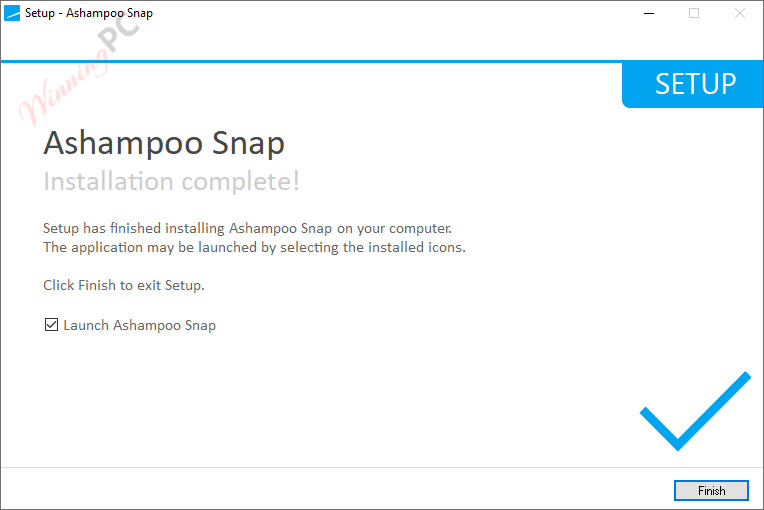Click the Ashampoo Snap title bar icon
The image size is (764, 510).
coord(12,13)
